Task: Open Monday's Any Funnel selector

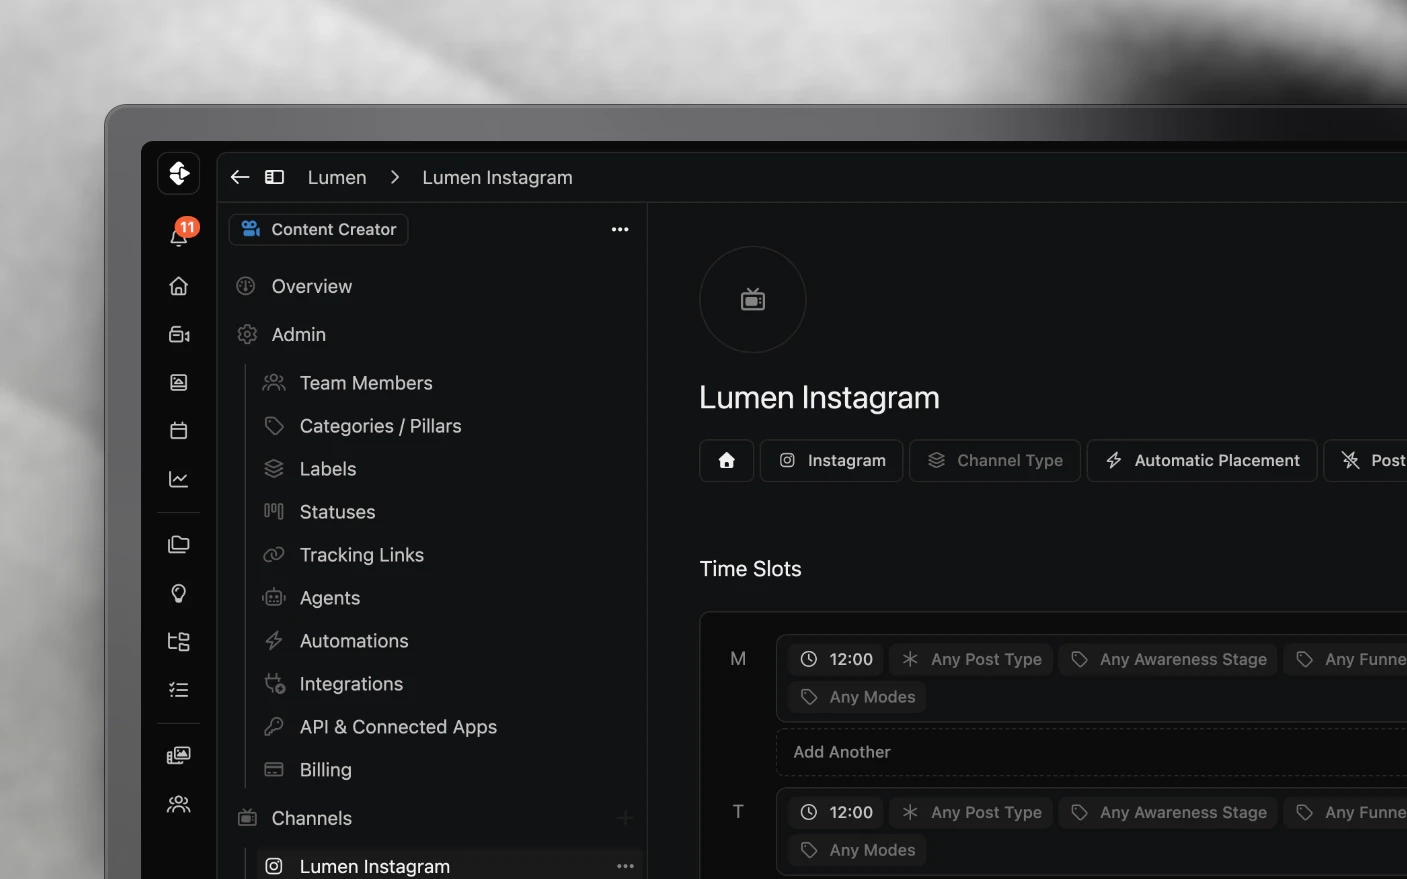Action: pos(1346,659)
